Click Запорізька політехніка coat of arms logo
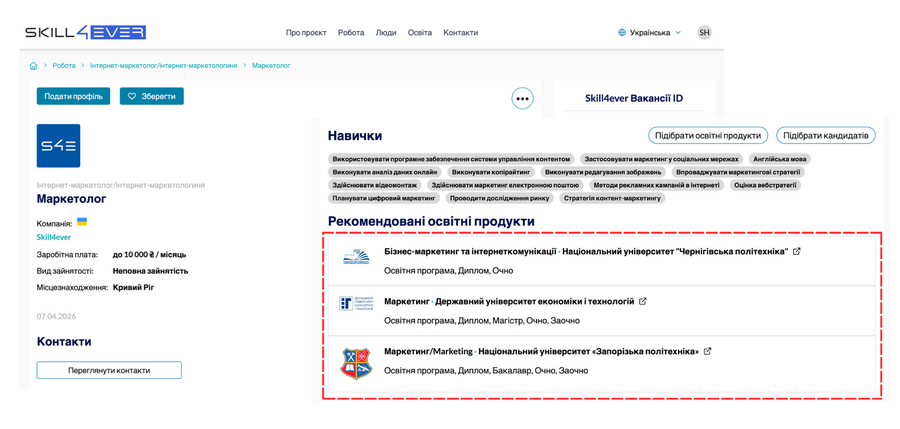This screenshot has width=900, height=429. point(356,363)
